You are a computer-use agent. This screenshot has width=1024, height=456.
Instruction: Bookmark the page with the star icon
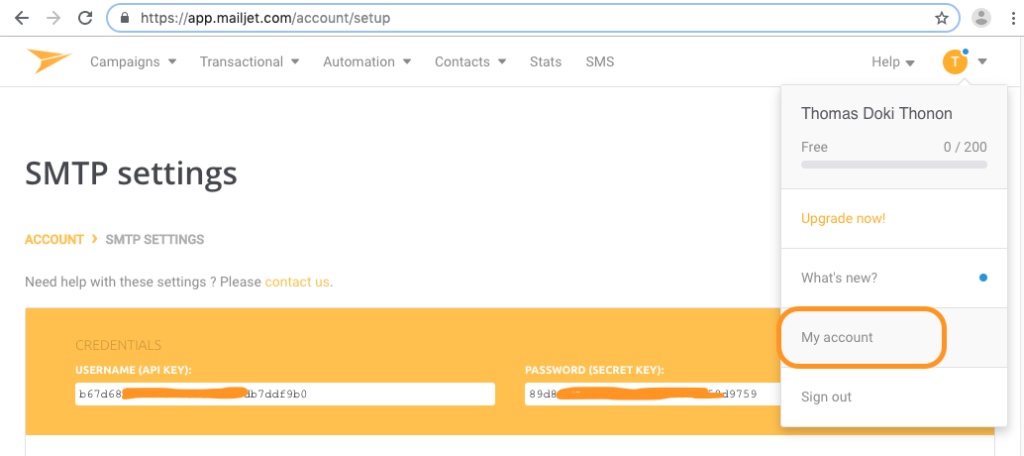pos(941,18)
